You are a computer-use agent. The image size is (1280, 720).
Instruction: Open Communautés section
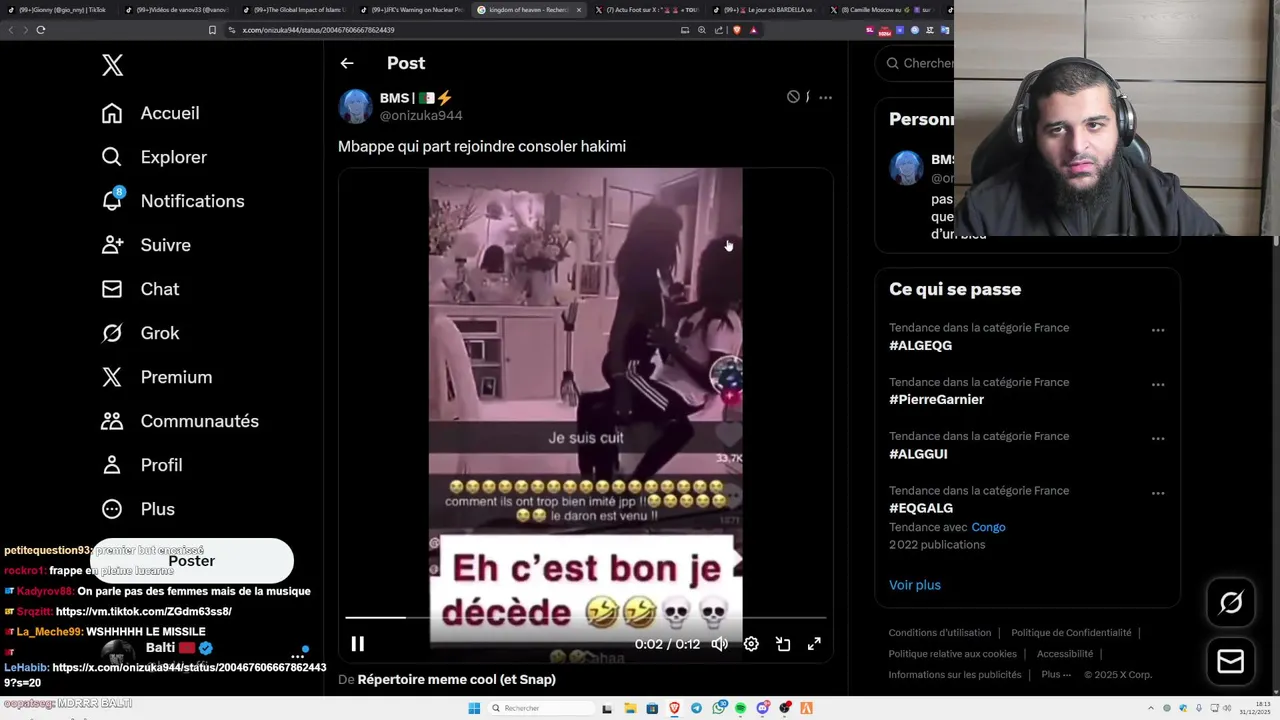coord(180,421)
